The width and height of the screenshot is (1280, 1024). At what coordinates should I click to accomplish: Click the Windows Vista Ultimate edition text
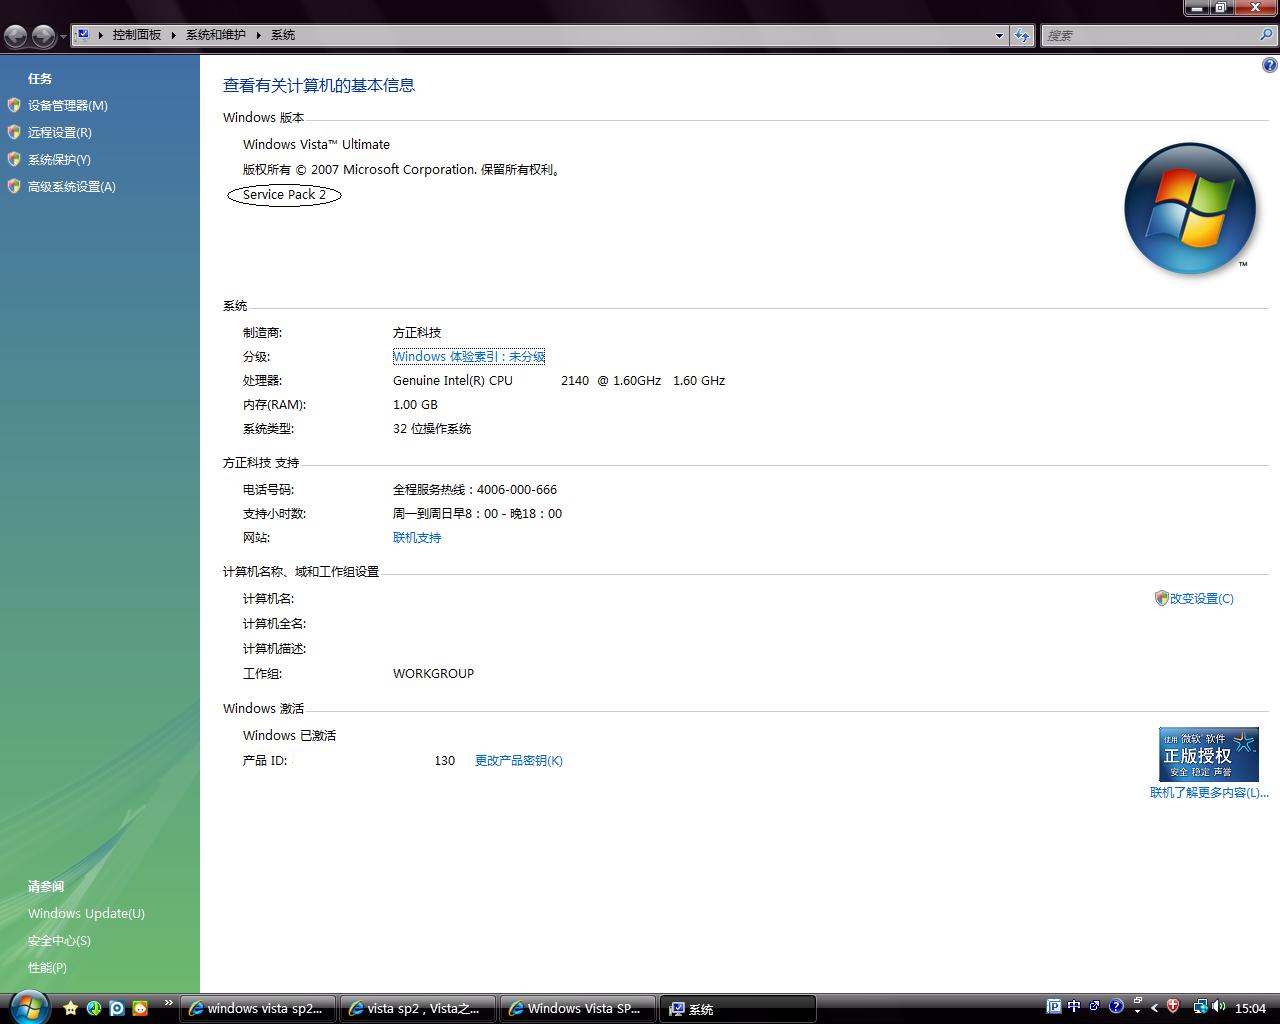point(316,144)
